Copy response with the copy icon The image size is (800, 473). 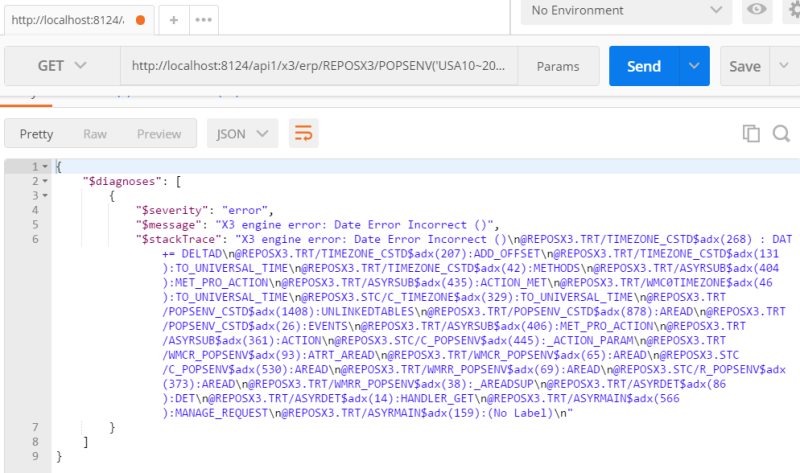(751, 134)
